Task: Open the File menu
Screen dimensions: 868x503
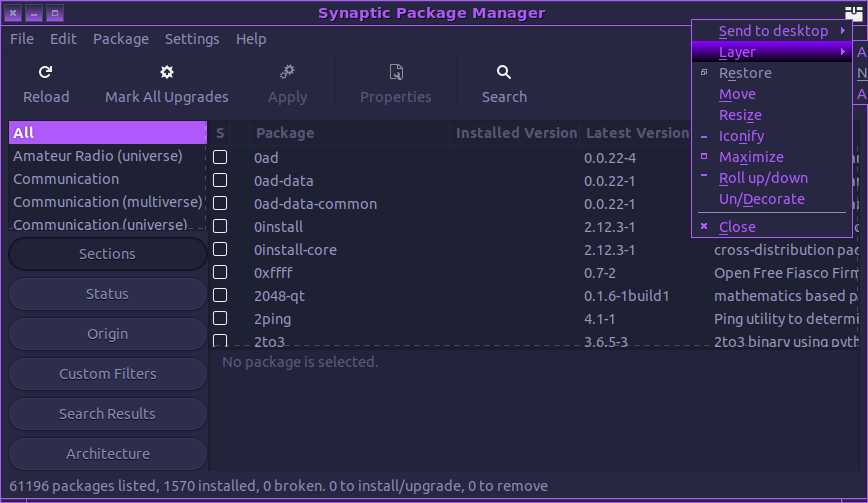Action: 22,39
